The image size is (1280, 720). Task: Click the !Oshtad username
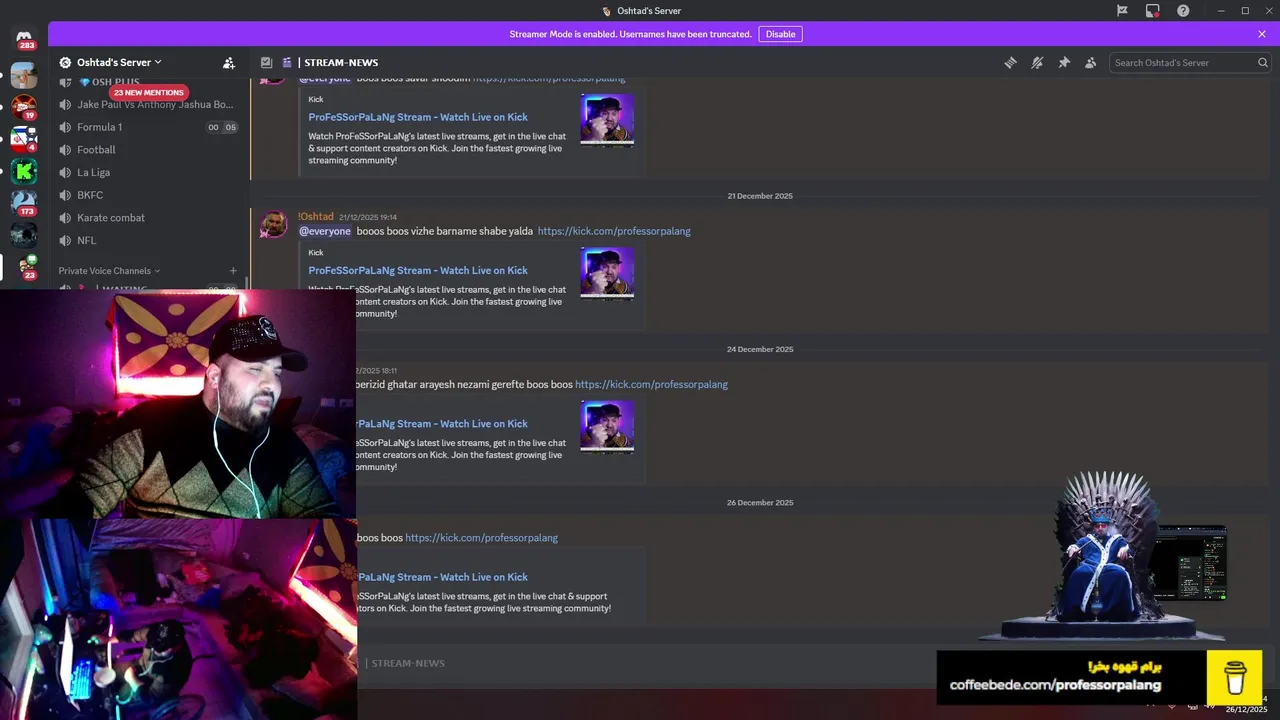click(x=315, y=216)
